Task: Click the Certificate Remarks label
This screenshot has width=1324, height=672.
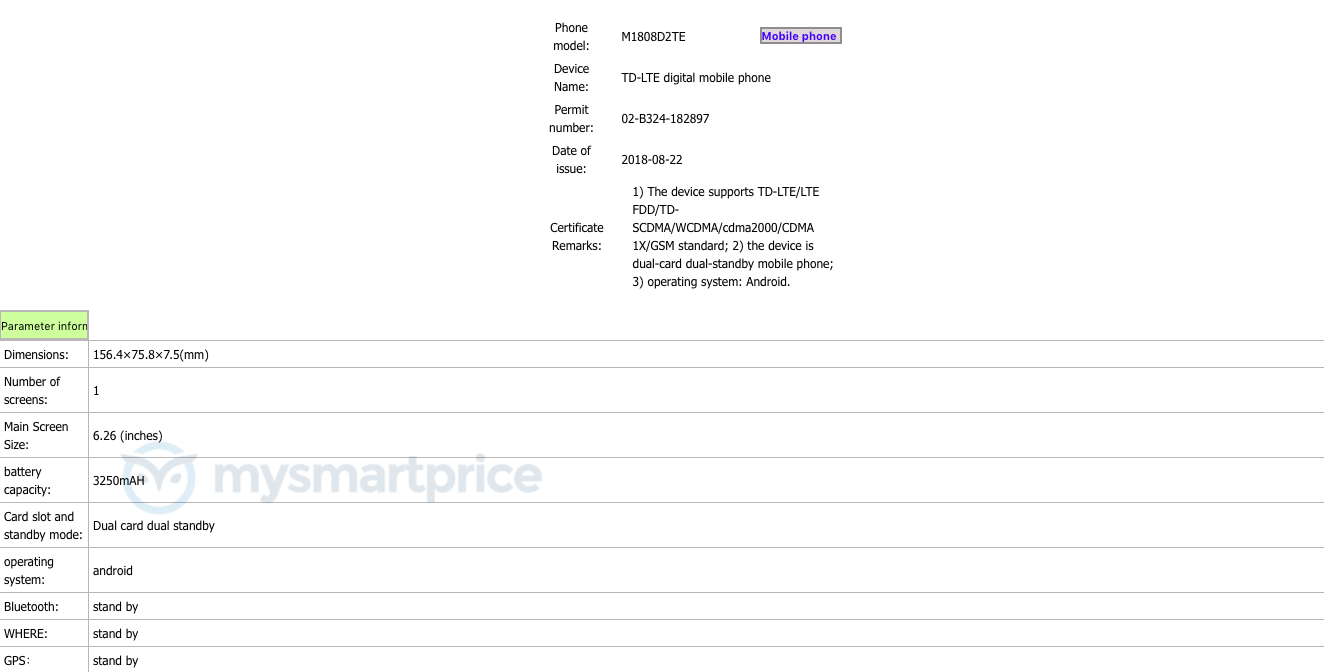Action: 577,237
